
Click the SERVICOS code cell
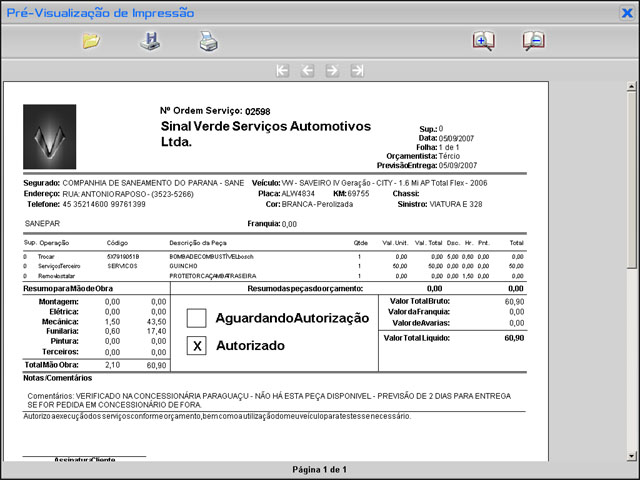[122, 266]
